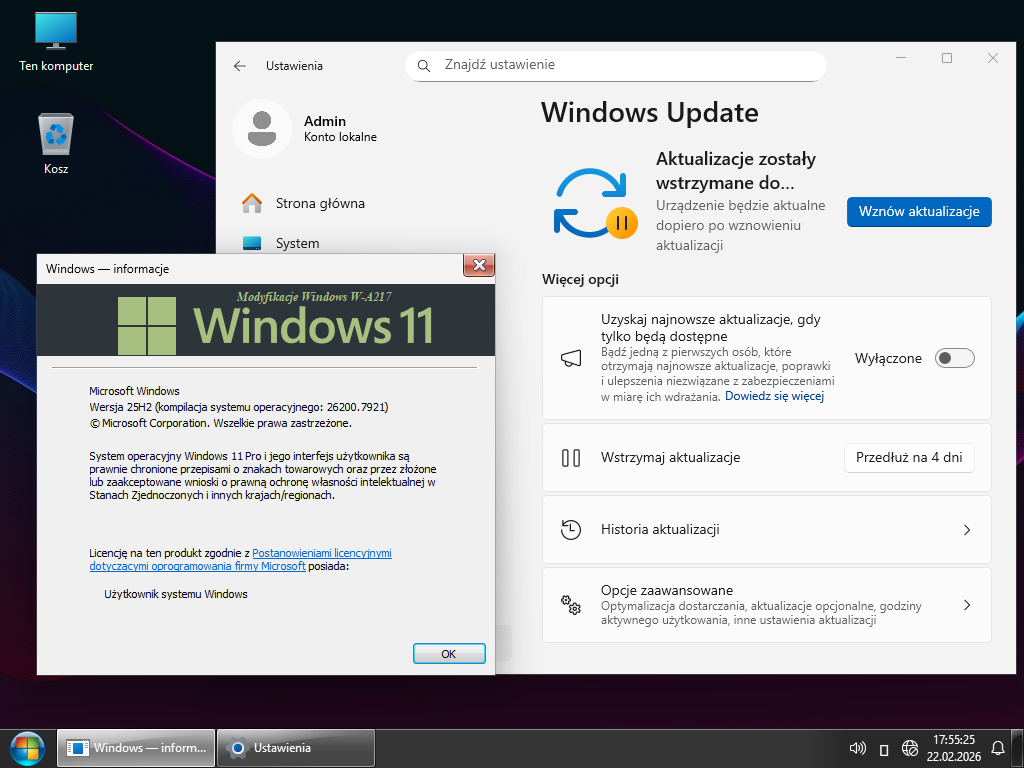Viewport: 1024px width, 768px height.
Task: Click Wznów aktualizacje button
Action: click(919, 212)
